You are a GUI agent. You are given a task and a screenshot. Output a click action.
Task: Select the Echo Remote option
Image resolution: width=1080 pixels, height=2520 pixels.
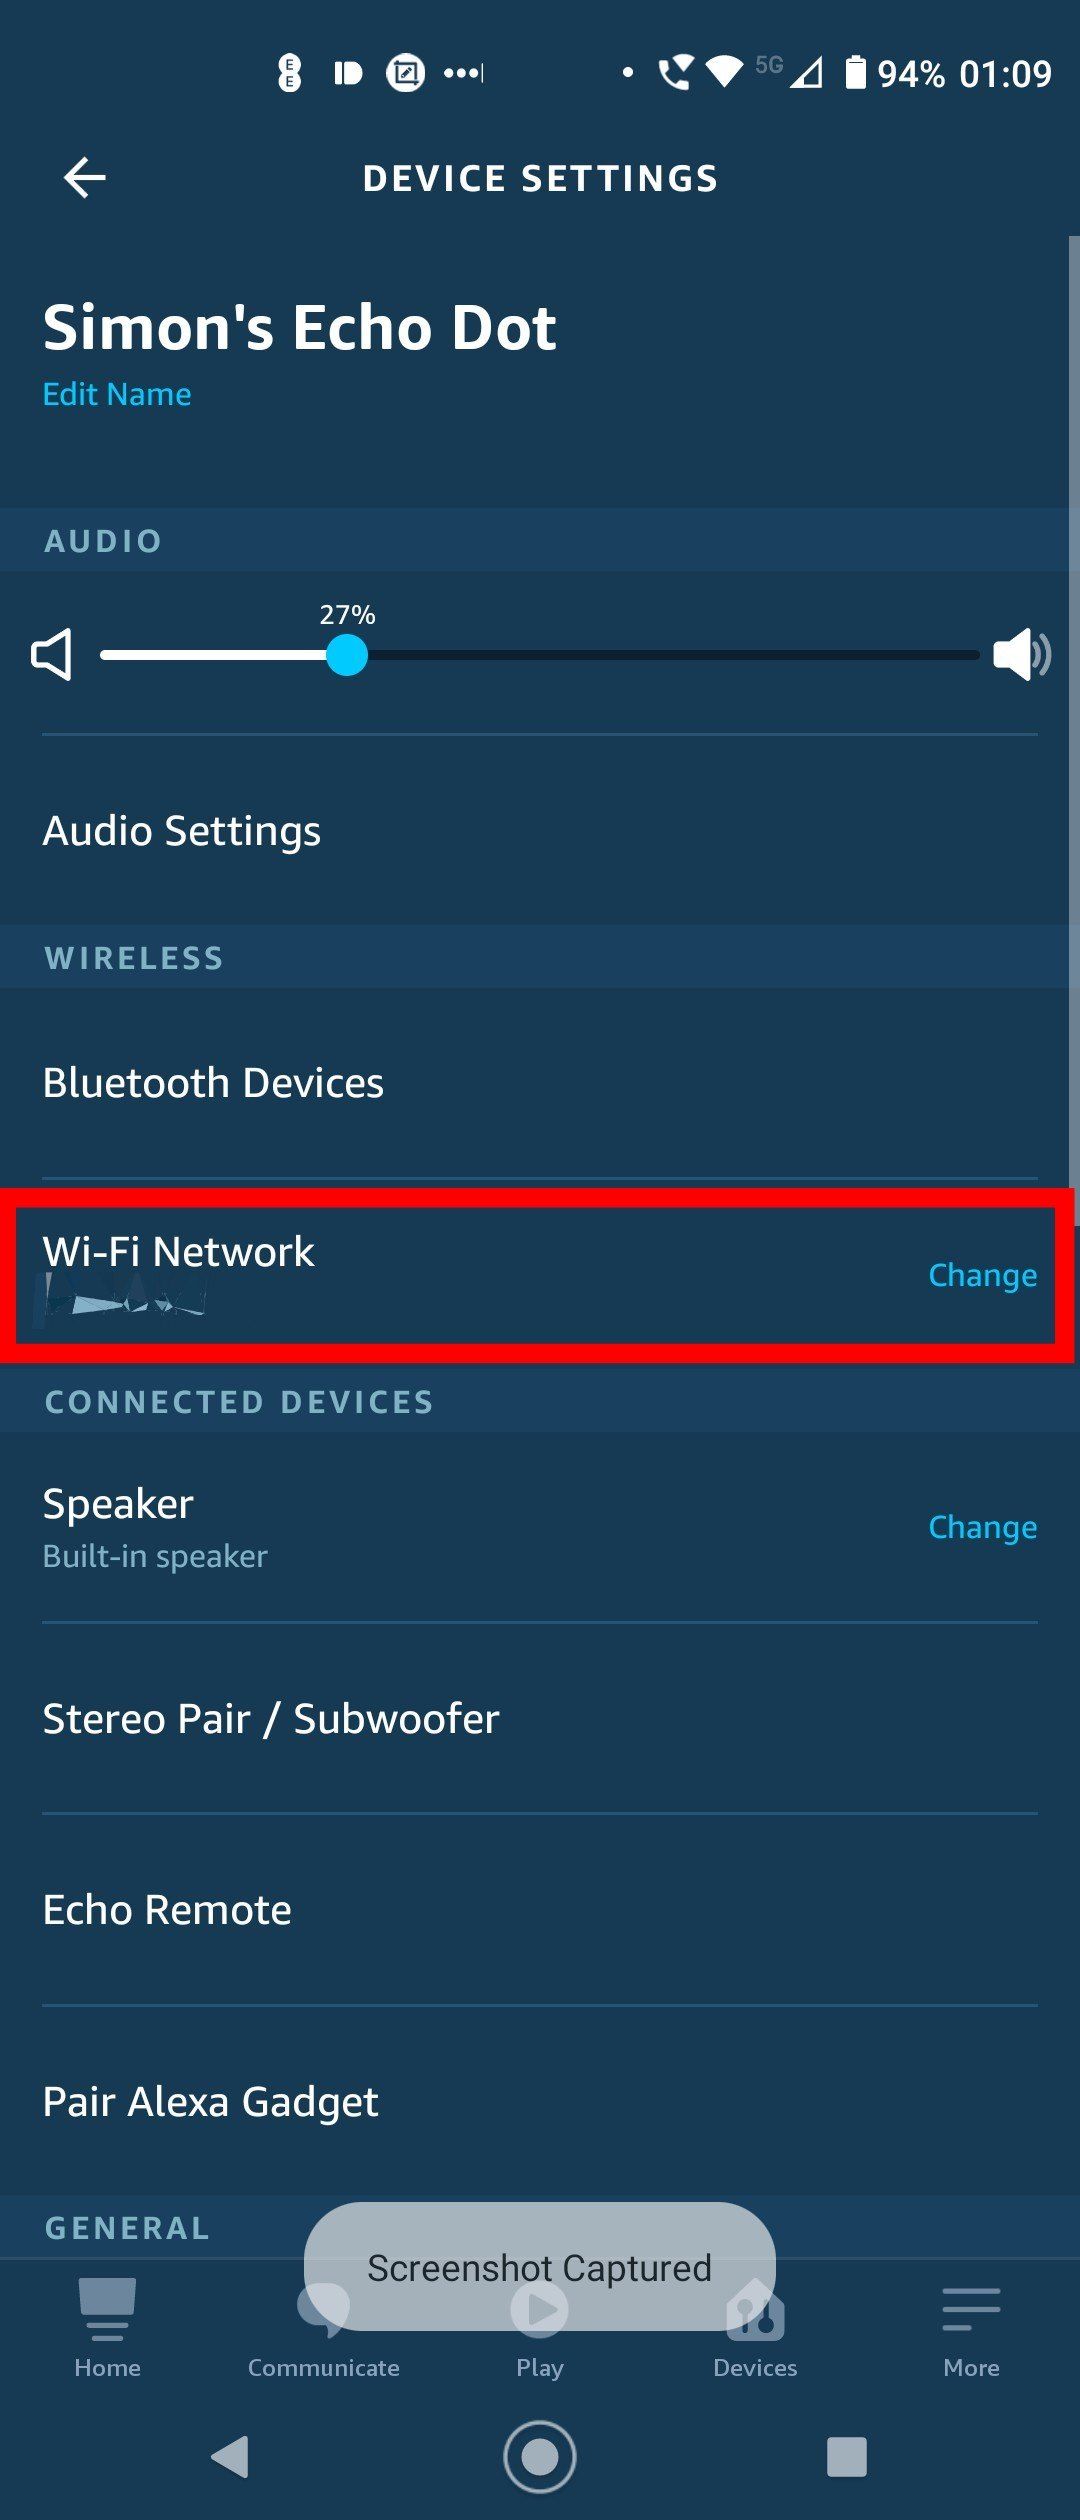click(x=167, y=1910)
